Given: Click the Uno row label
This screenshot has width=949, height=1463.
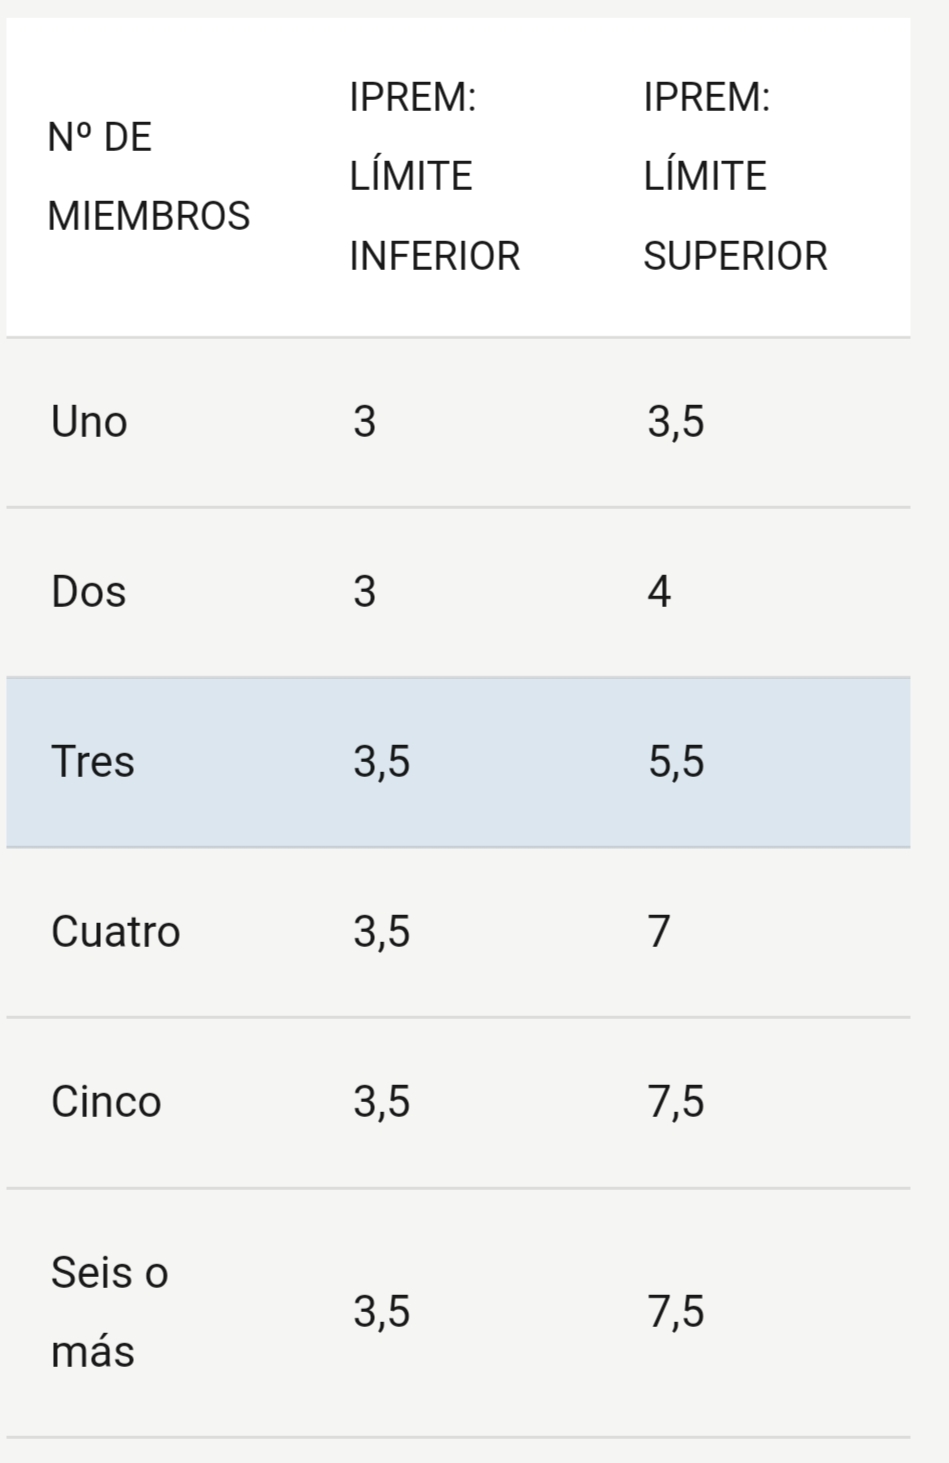Looking at the screenshot, I should pyautogui.click(x=89, y=422).
